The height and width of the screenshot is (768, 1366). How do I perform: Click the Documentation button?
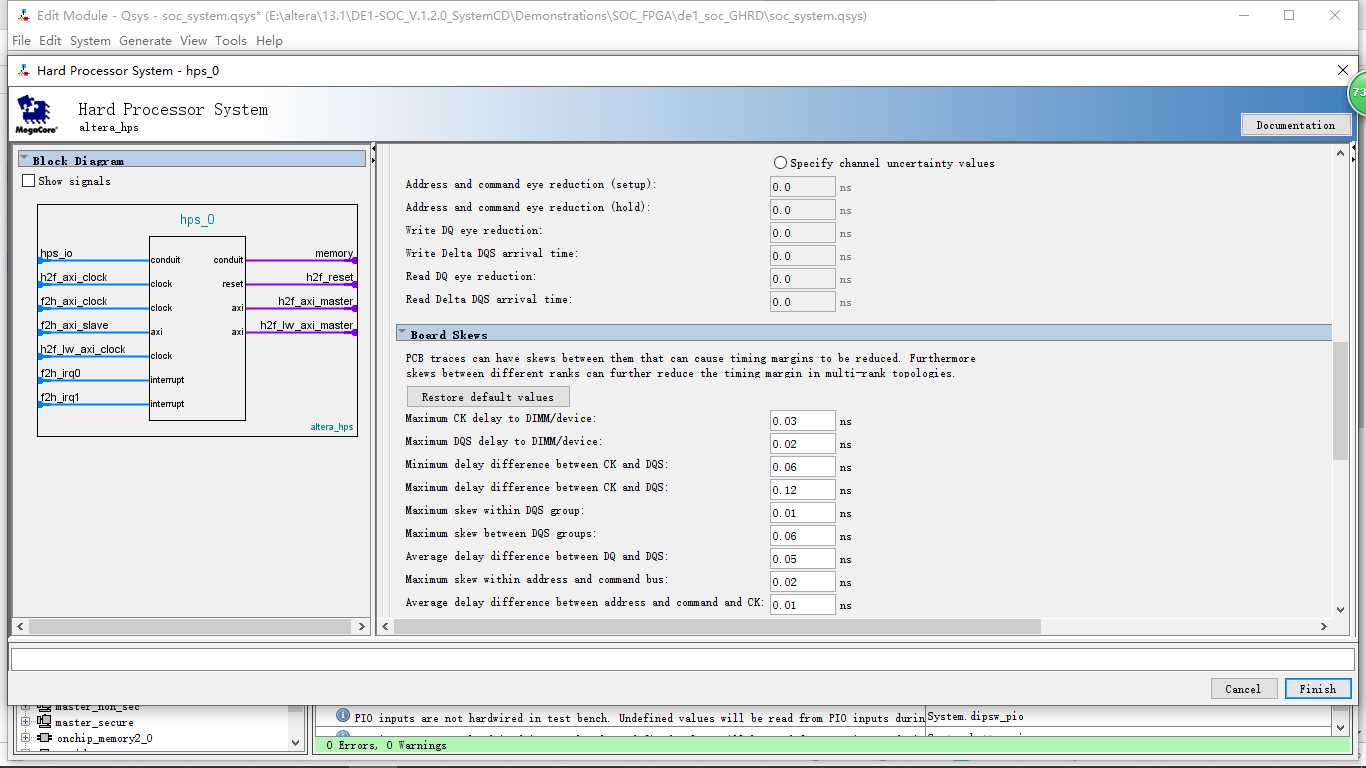(1296, 125)
